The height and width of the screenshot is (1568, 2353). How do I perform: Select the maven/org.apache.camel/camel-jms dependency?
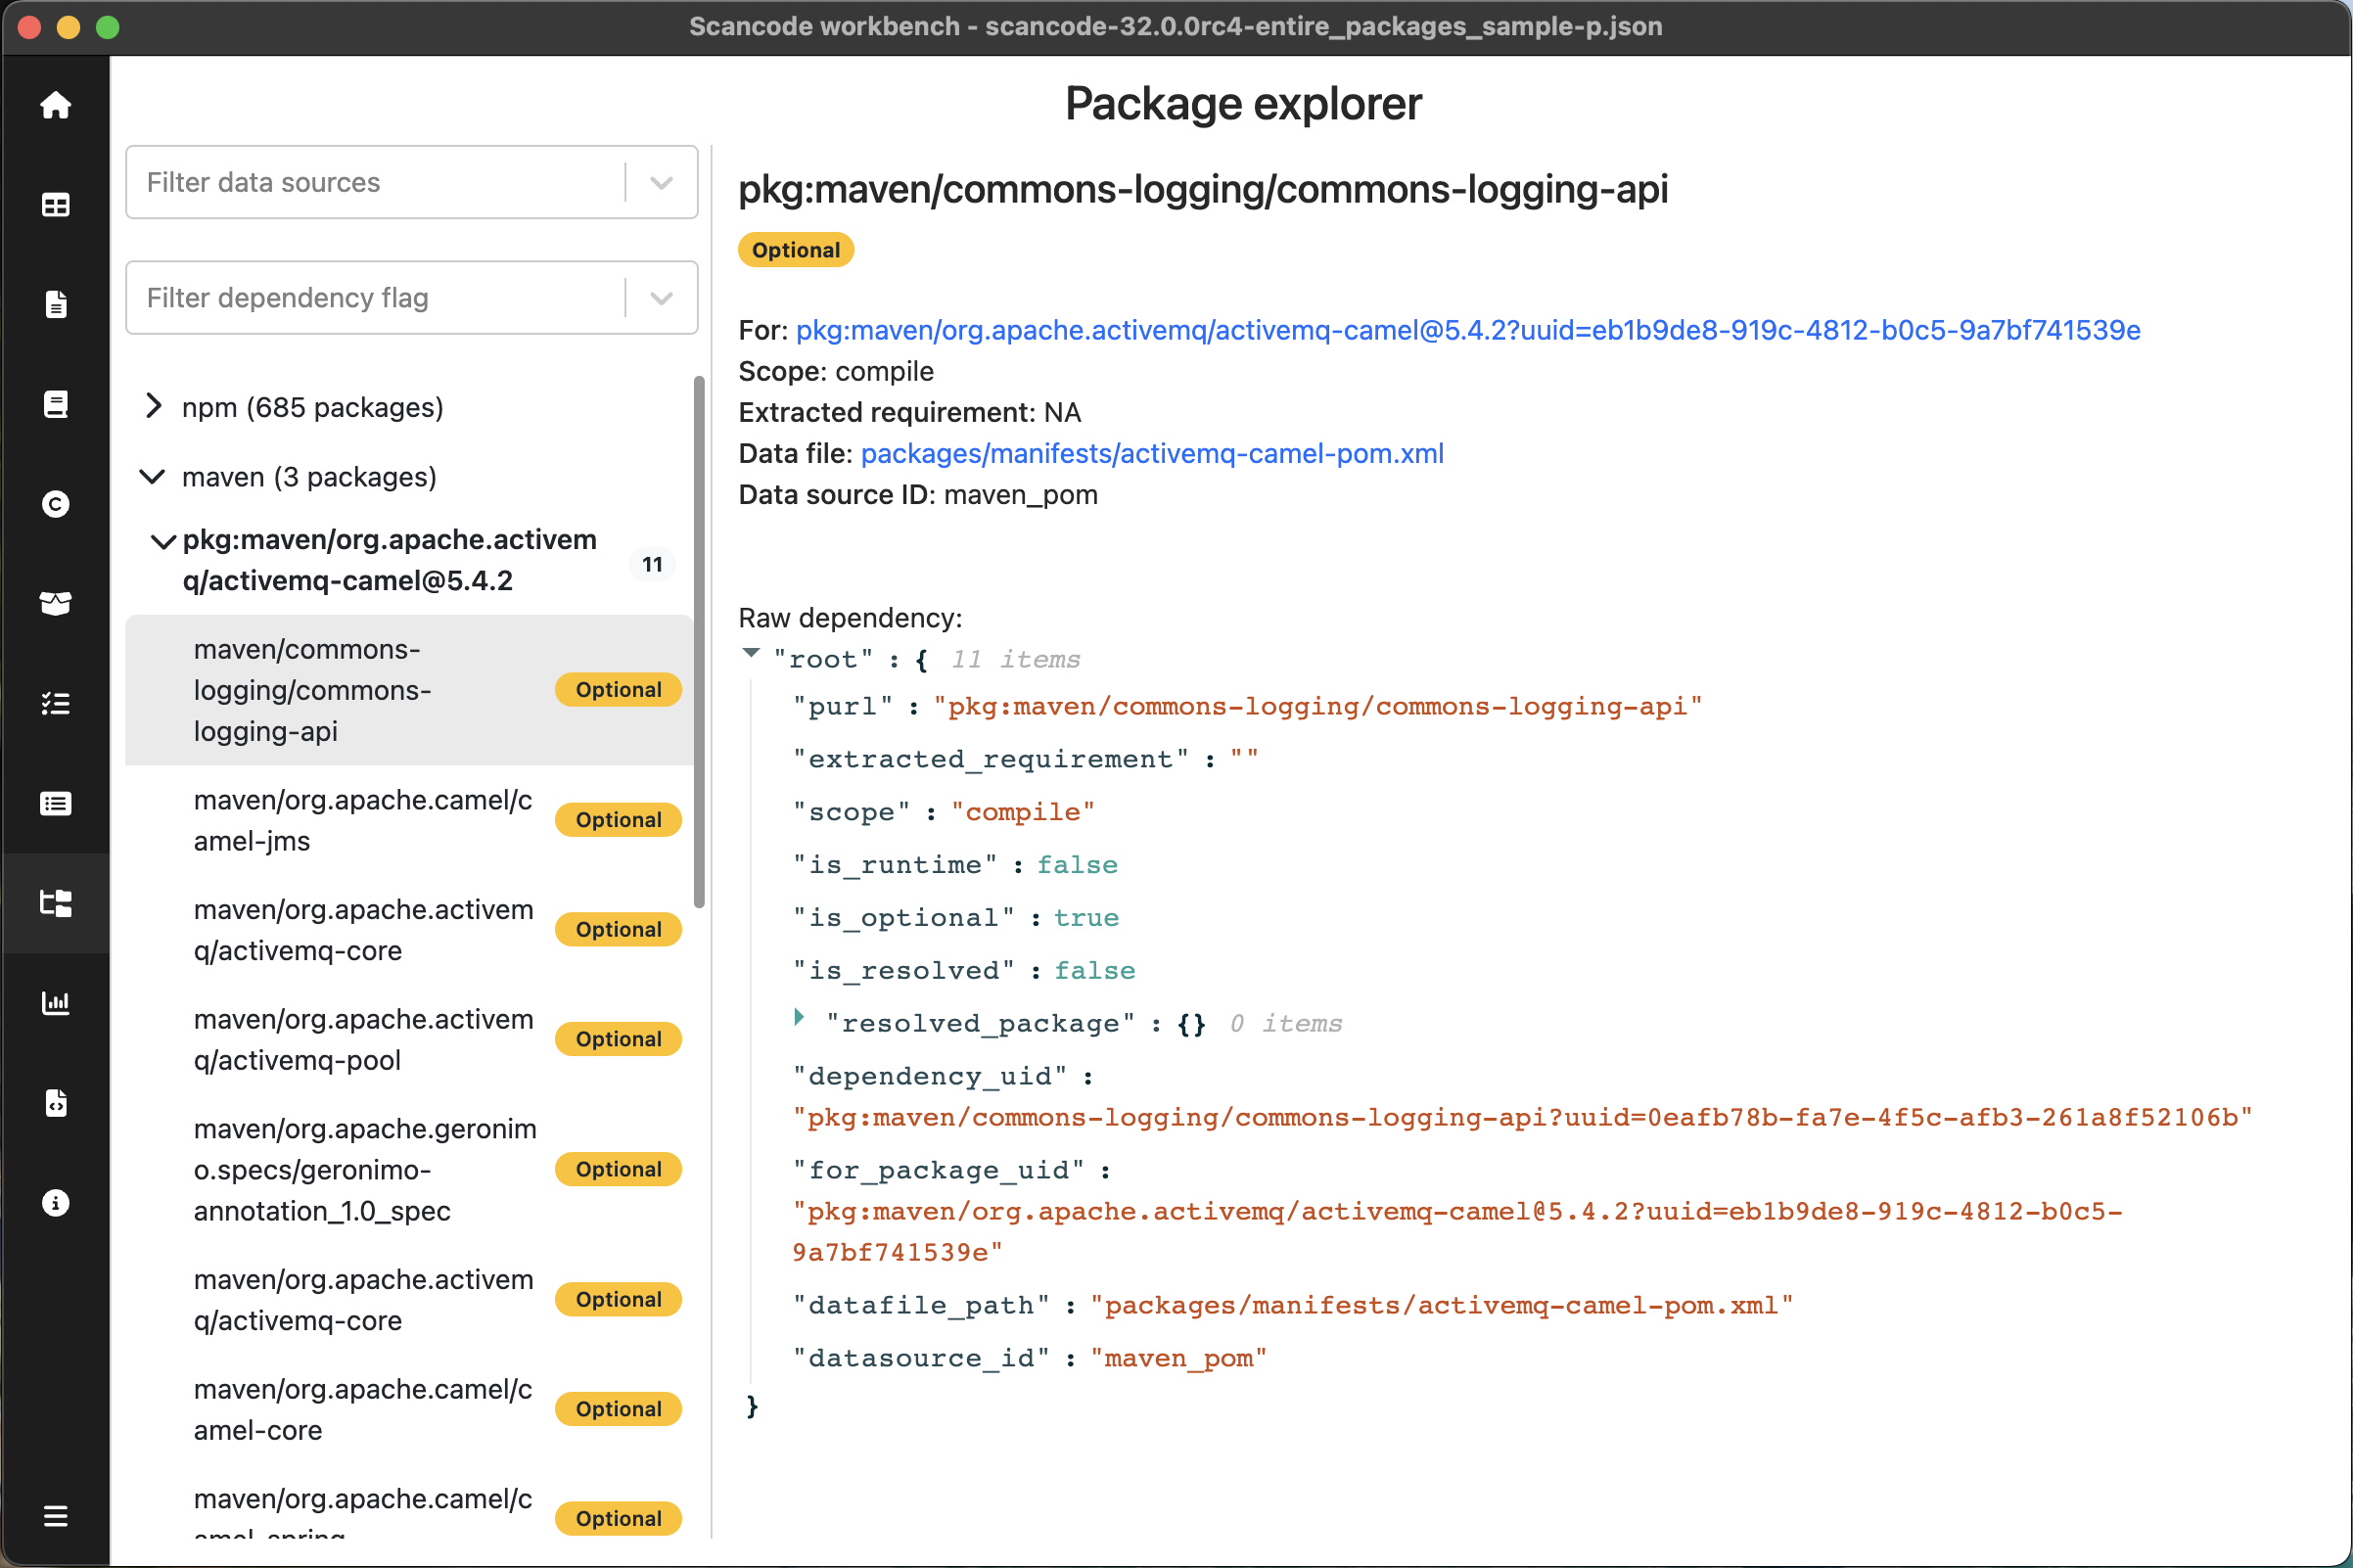point(409,821)
